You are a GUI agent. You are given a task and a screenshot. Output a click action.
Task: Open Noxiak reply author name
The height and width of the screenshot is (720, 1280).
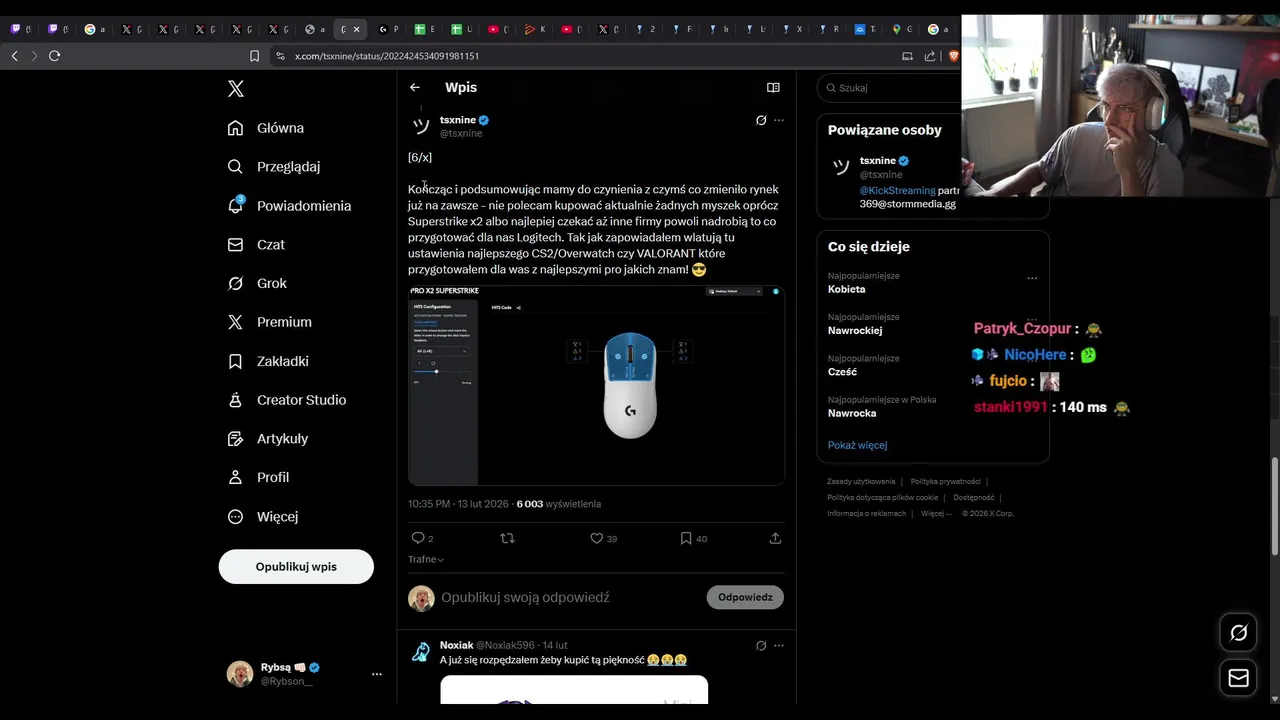(x=457, y=645)
